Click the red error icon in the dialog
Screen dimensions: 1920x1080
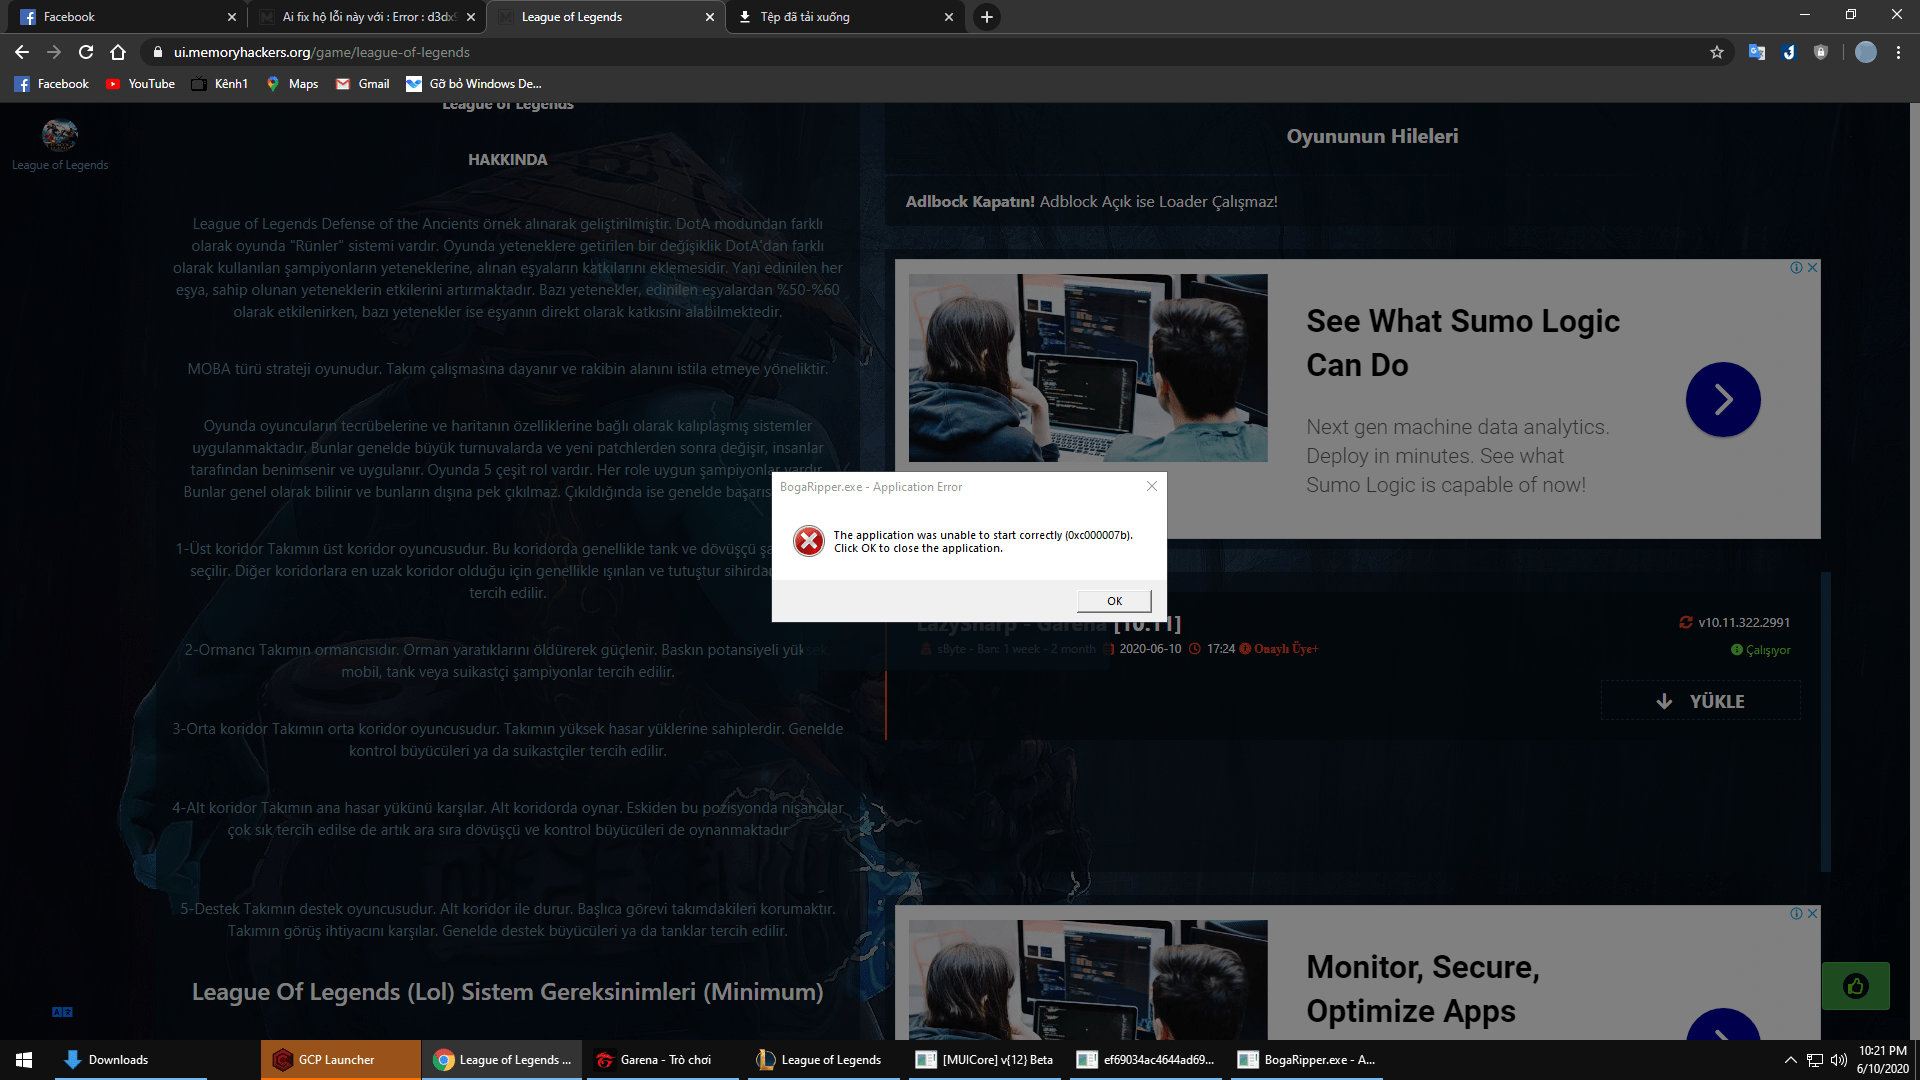coord(808,541)
